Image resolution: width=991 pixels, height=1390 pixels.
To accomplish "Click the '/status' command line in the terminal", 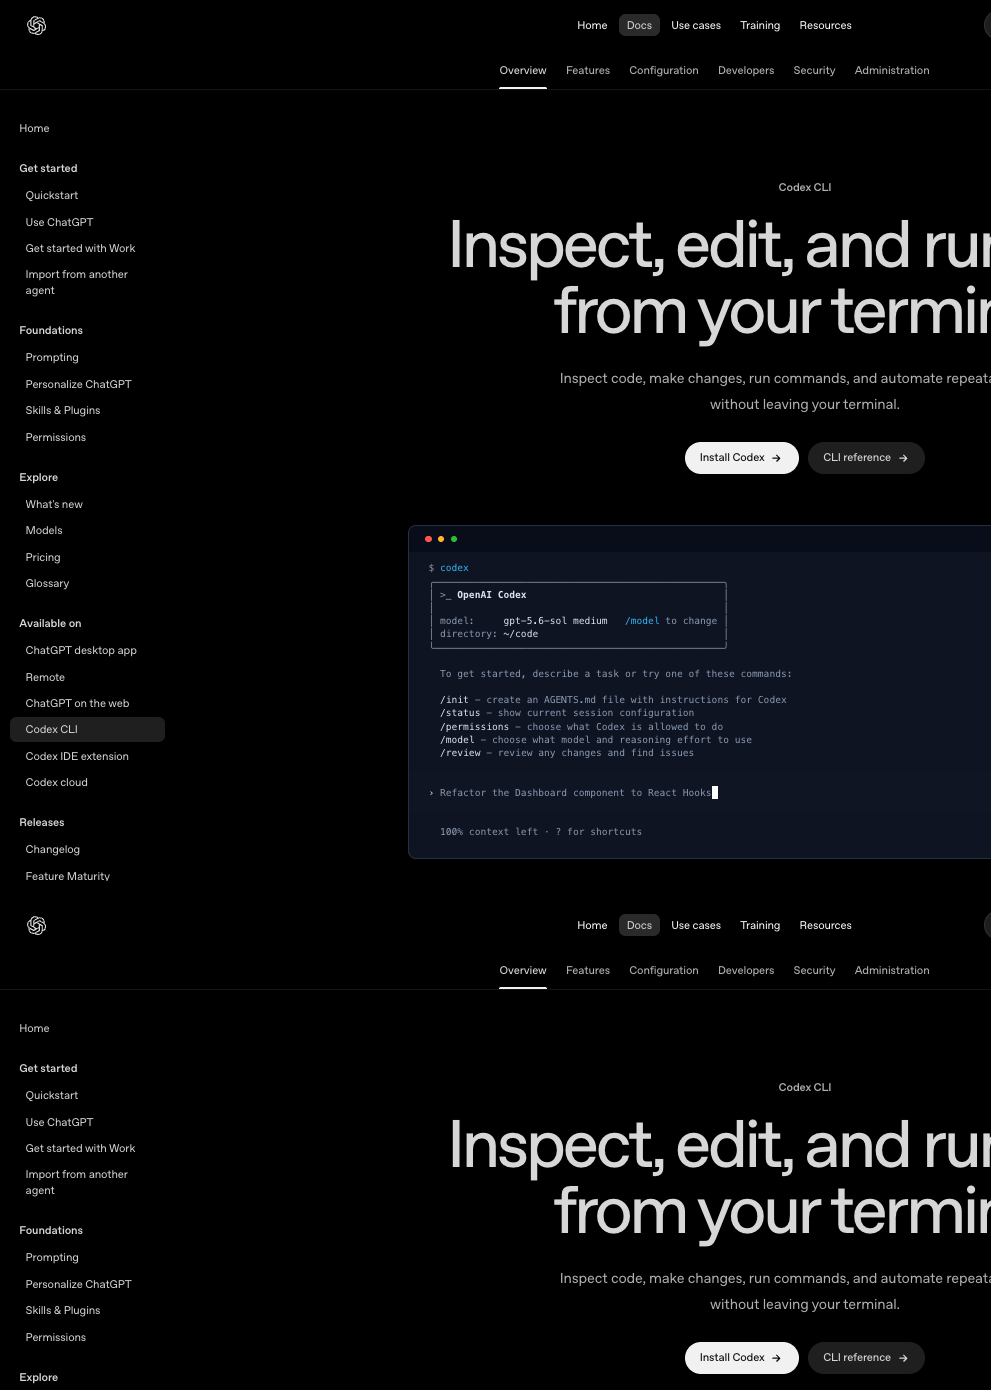I will (x=567, y=713).
